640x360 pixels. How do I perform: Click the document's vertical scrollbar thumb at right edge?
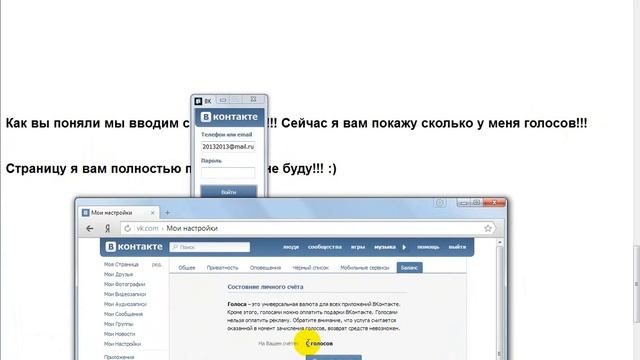[x=636, y=284]
